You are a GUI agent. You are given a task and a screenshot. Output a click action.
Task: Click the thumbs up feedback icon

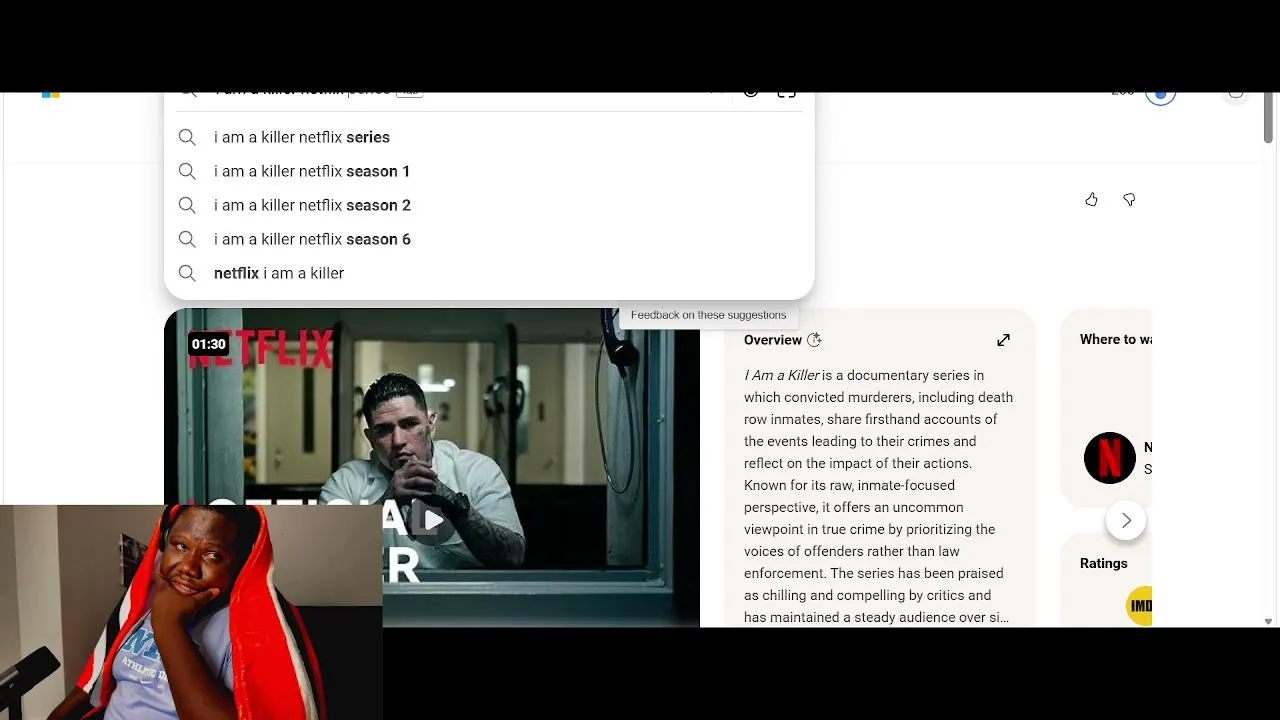click(1091, 200)
